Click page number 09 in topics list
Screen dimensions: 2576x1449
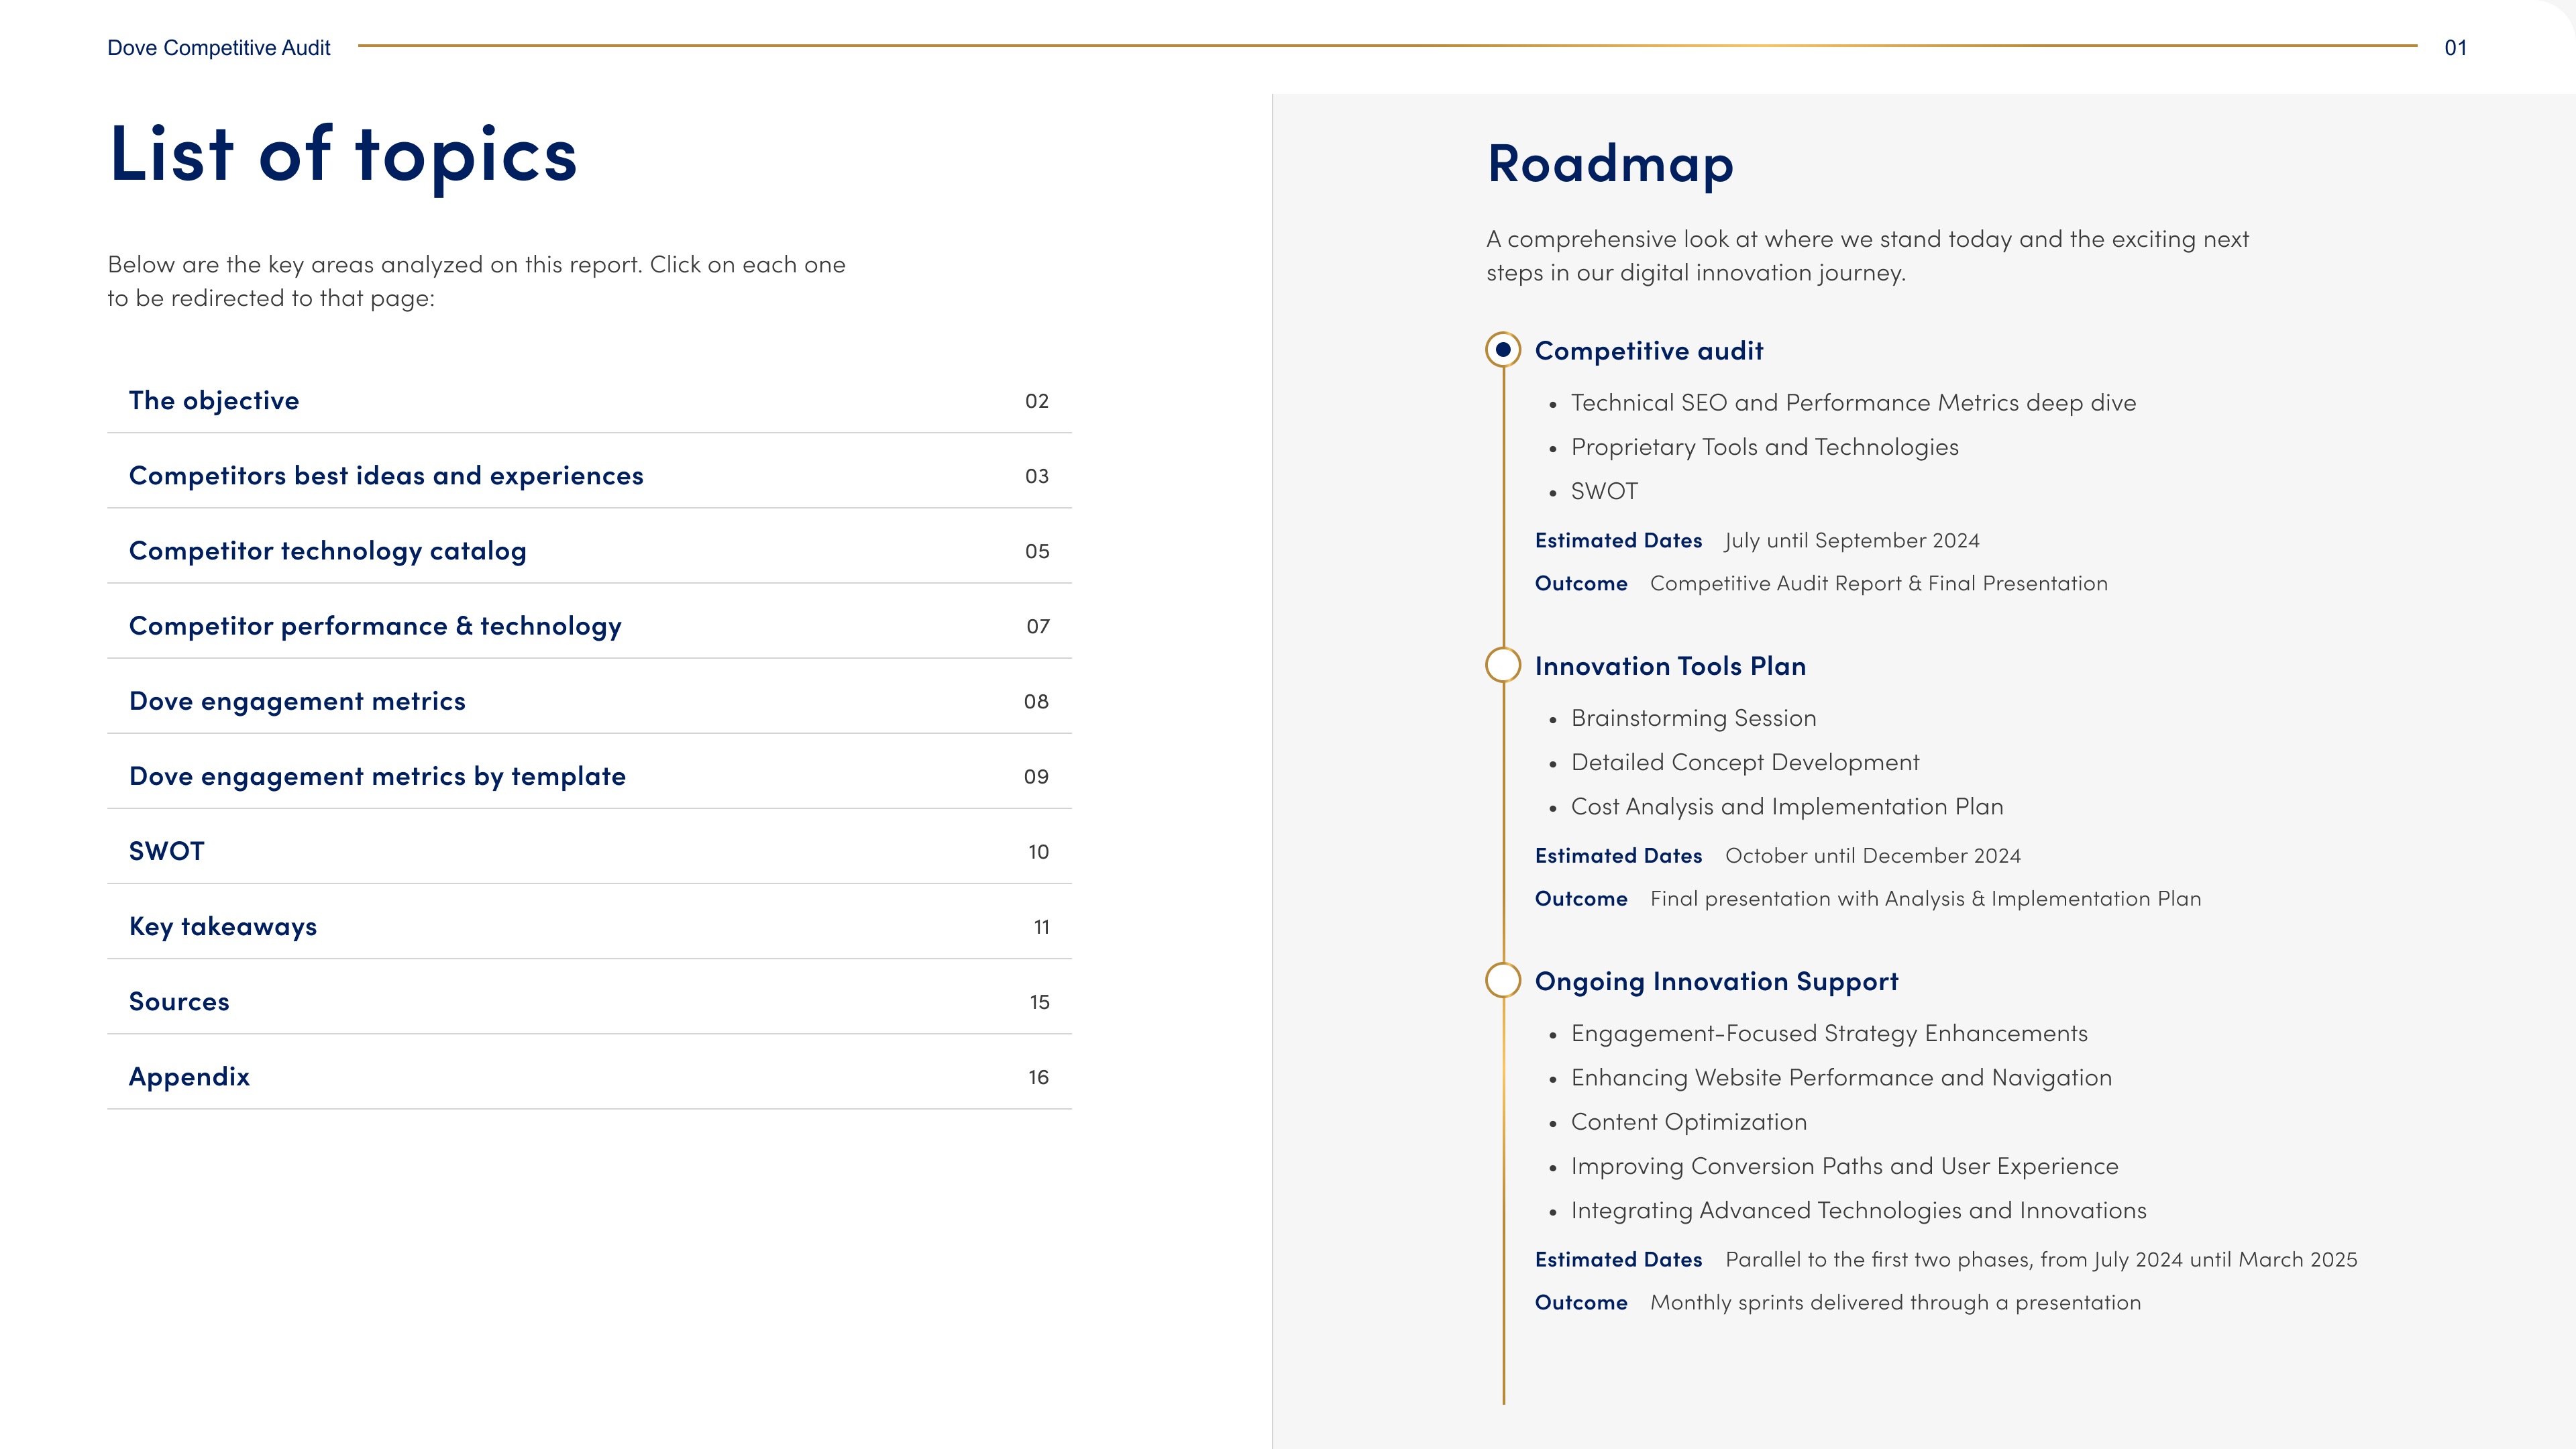[x=1036, y=776]
